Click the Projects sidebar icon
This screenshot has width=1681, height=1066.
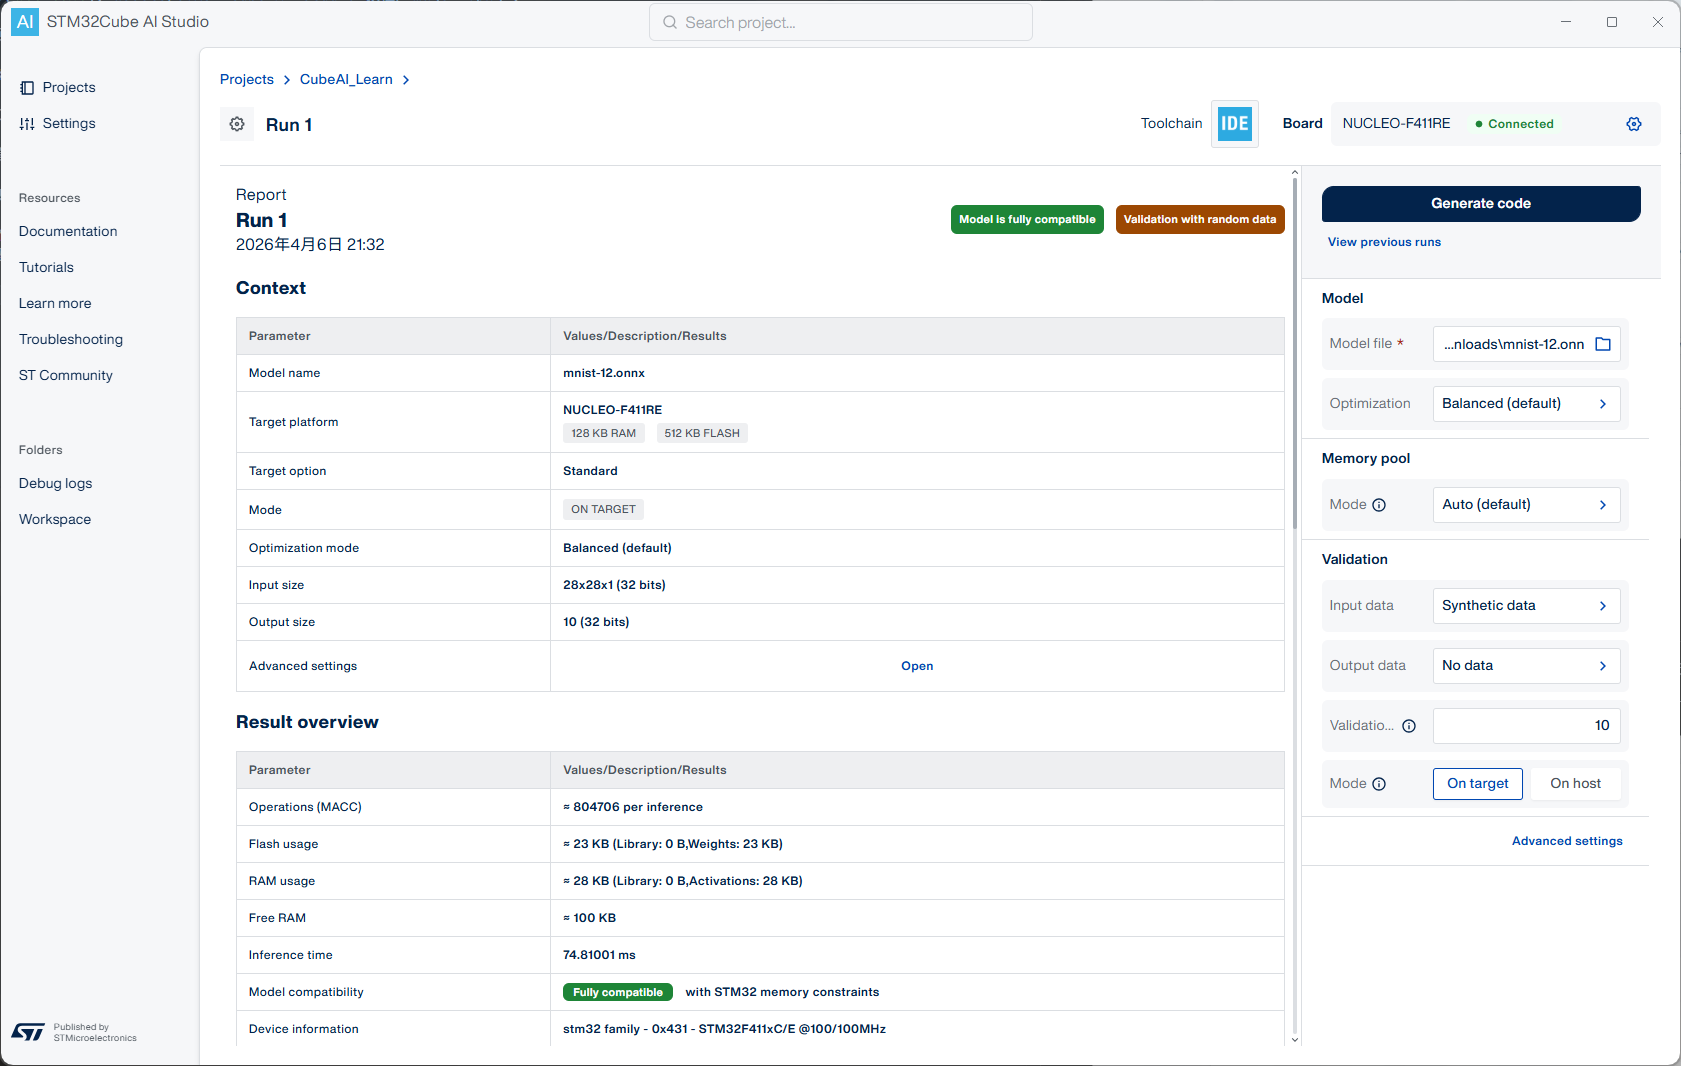tap(27, 88)
